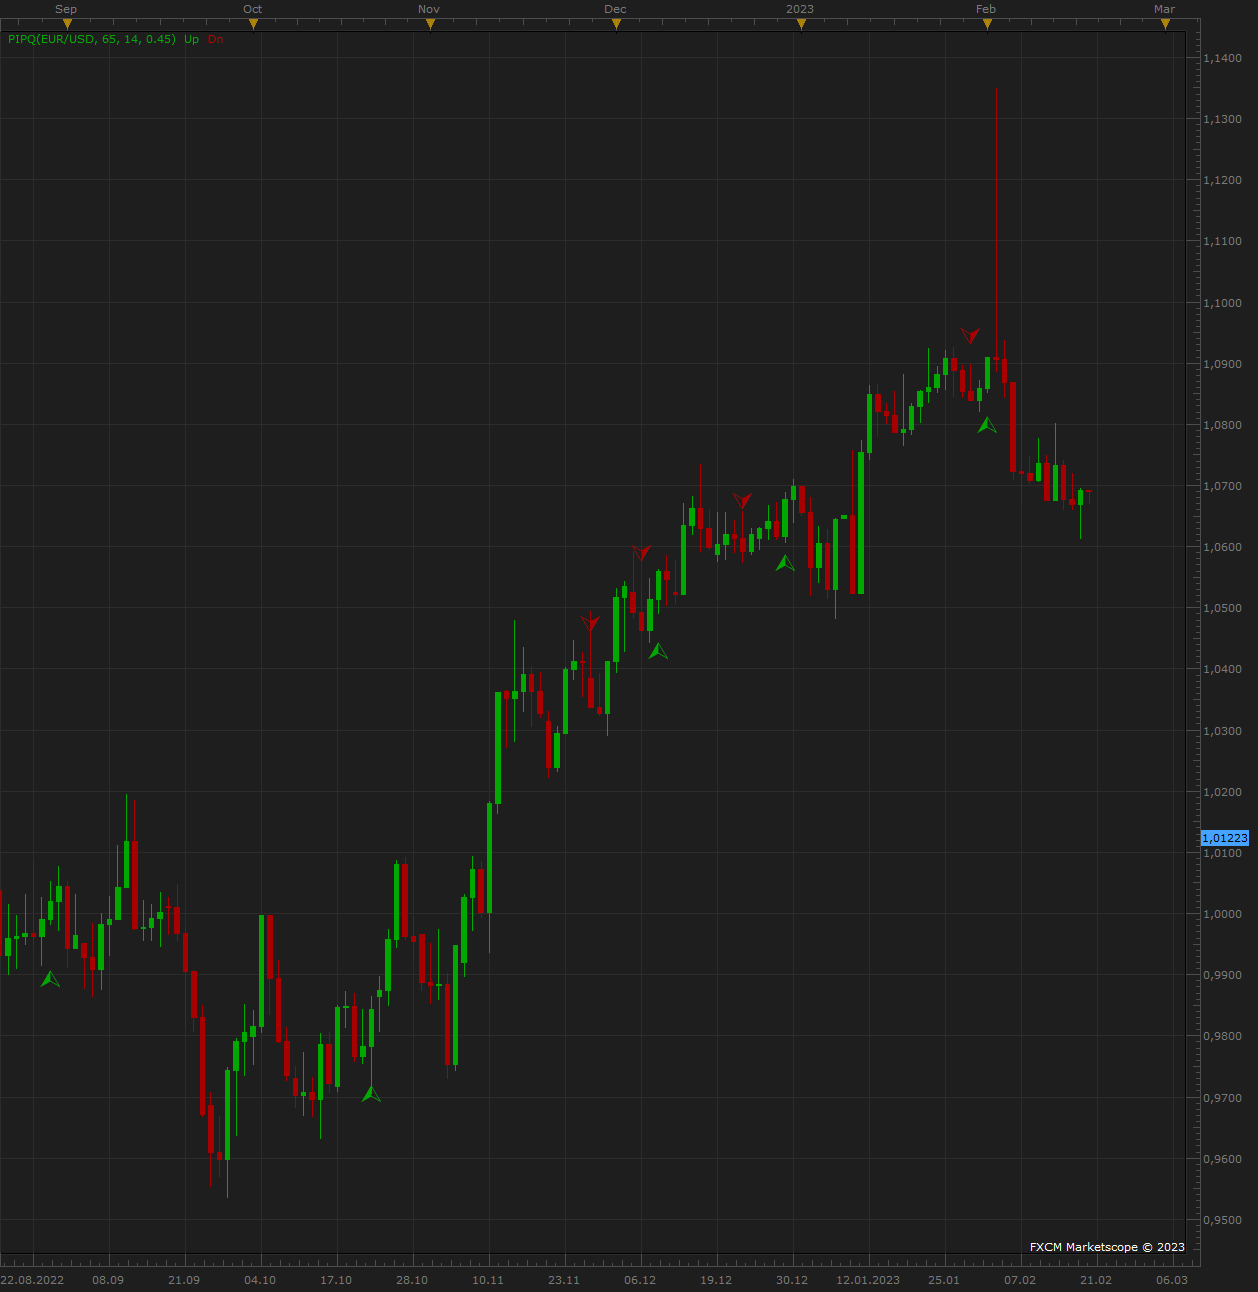The width and height of the screenshot is (1258, 1292).
Task: Click the 12.01.2023 date axis label
Action: coord(868,1280)
